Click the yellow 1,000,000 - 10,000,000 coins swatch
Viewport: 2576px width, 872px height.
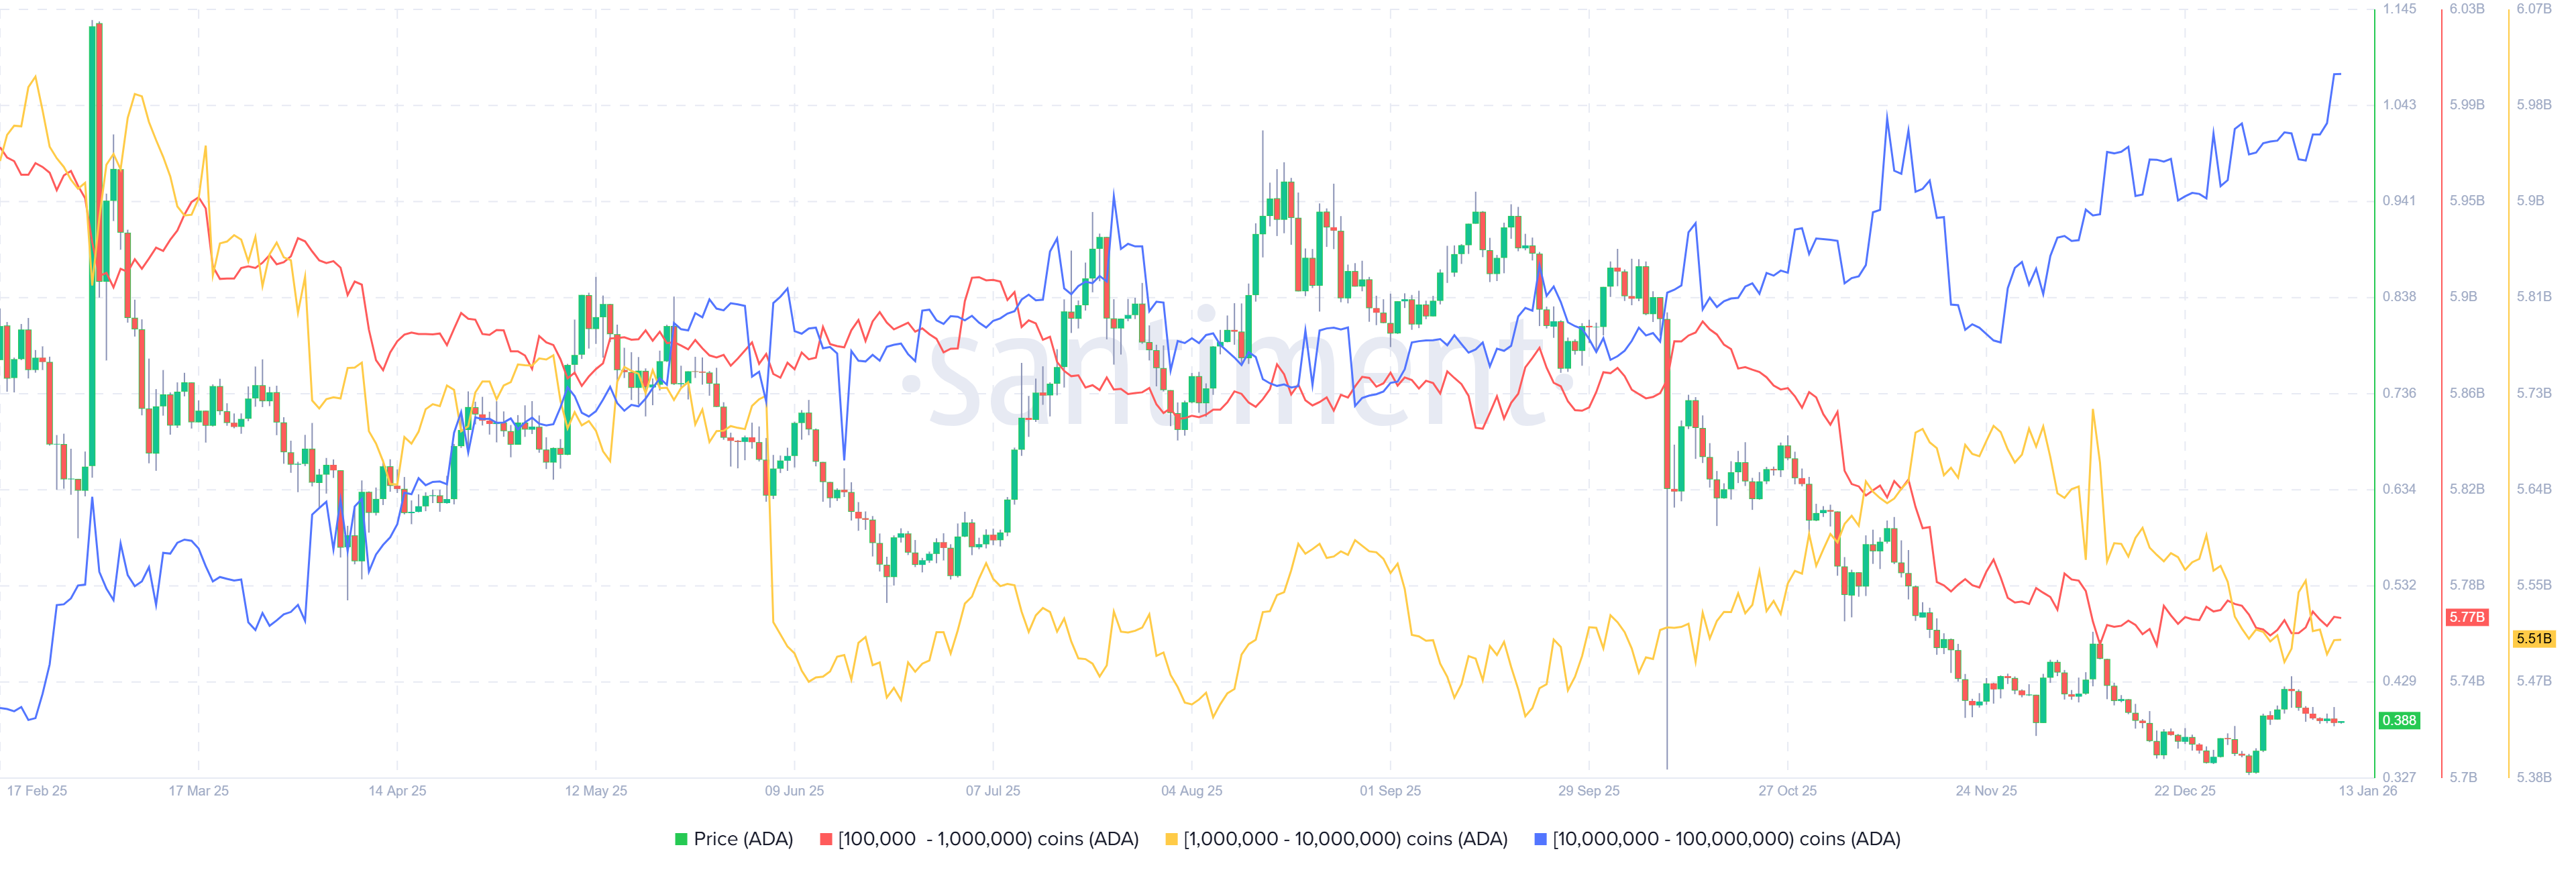click(1171, 839)
